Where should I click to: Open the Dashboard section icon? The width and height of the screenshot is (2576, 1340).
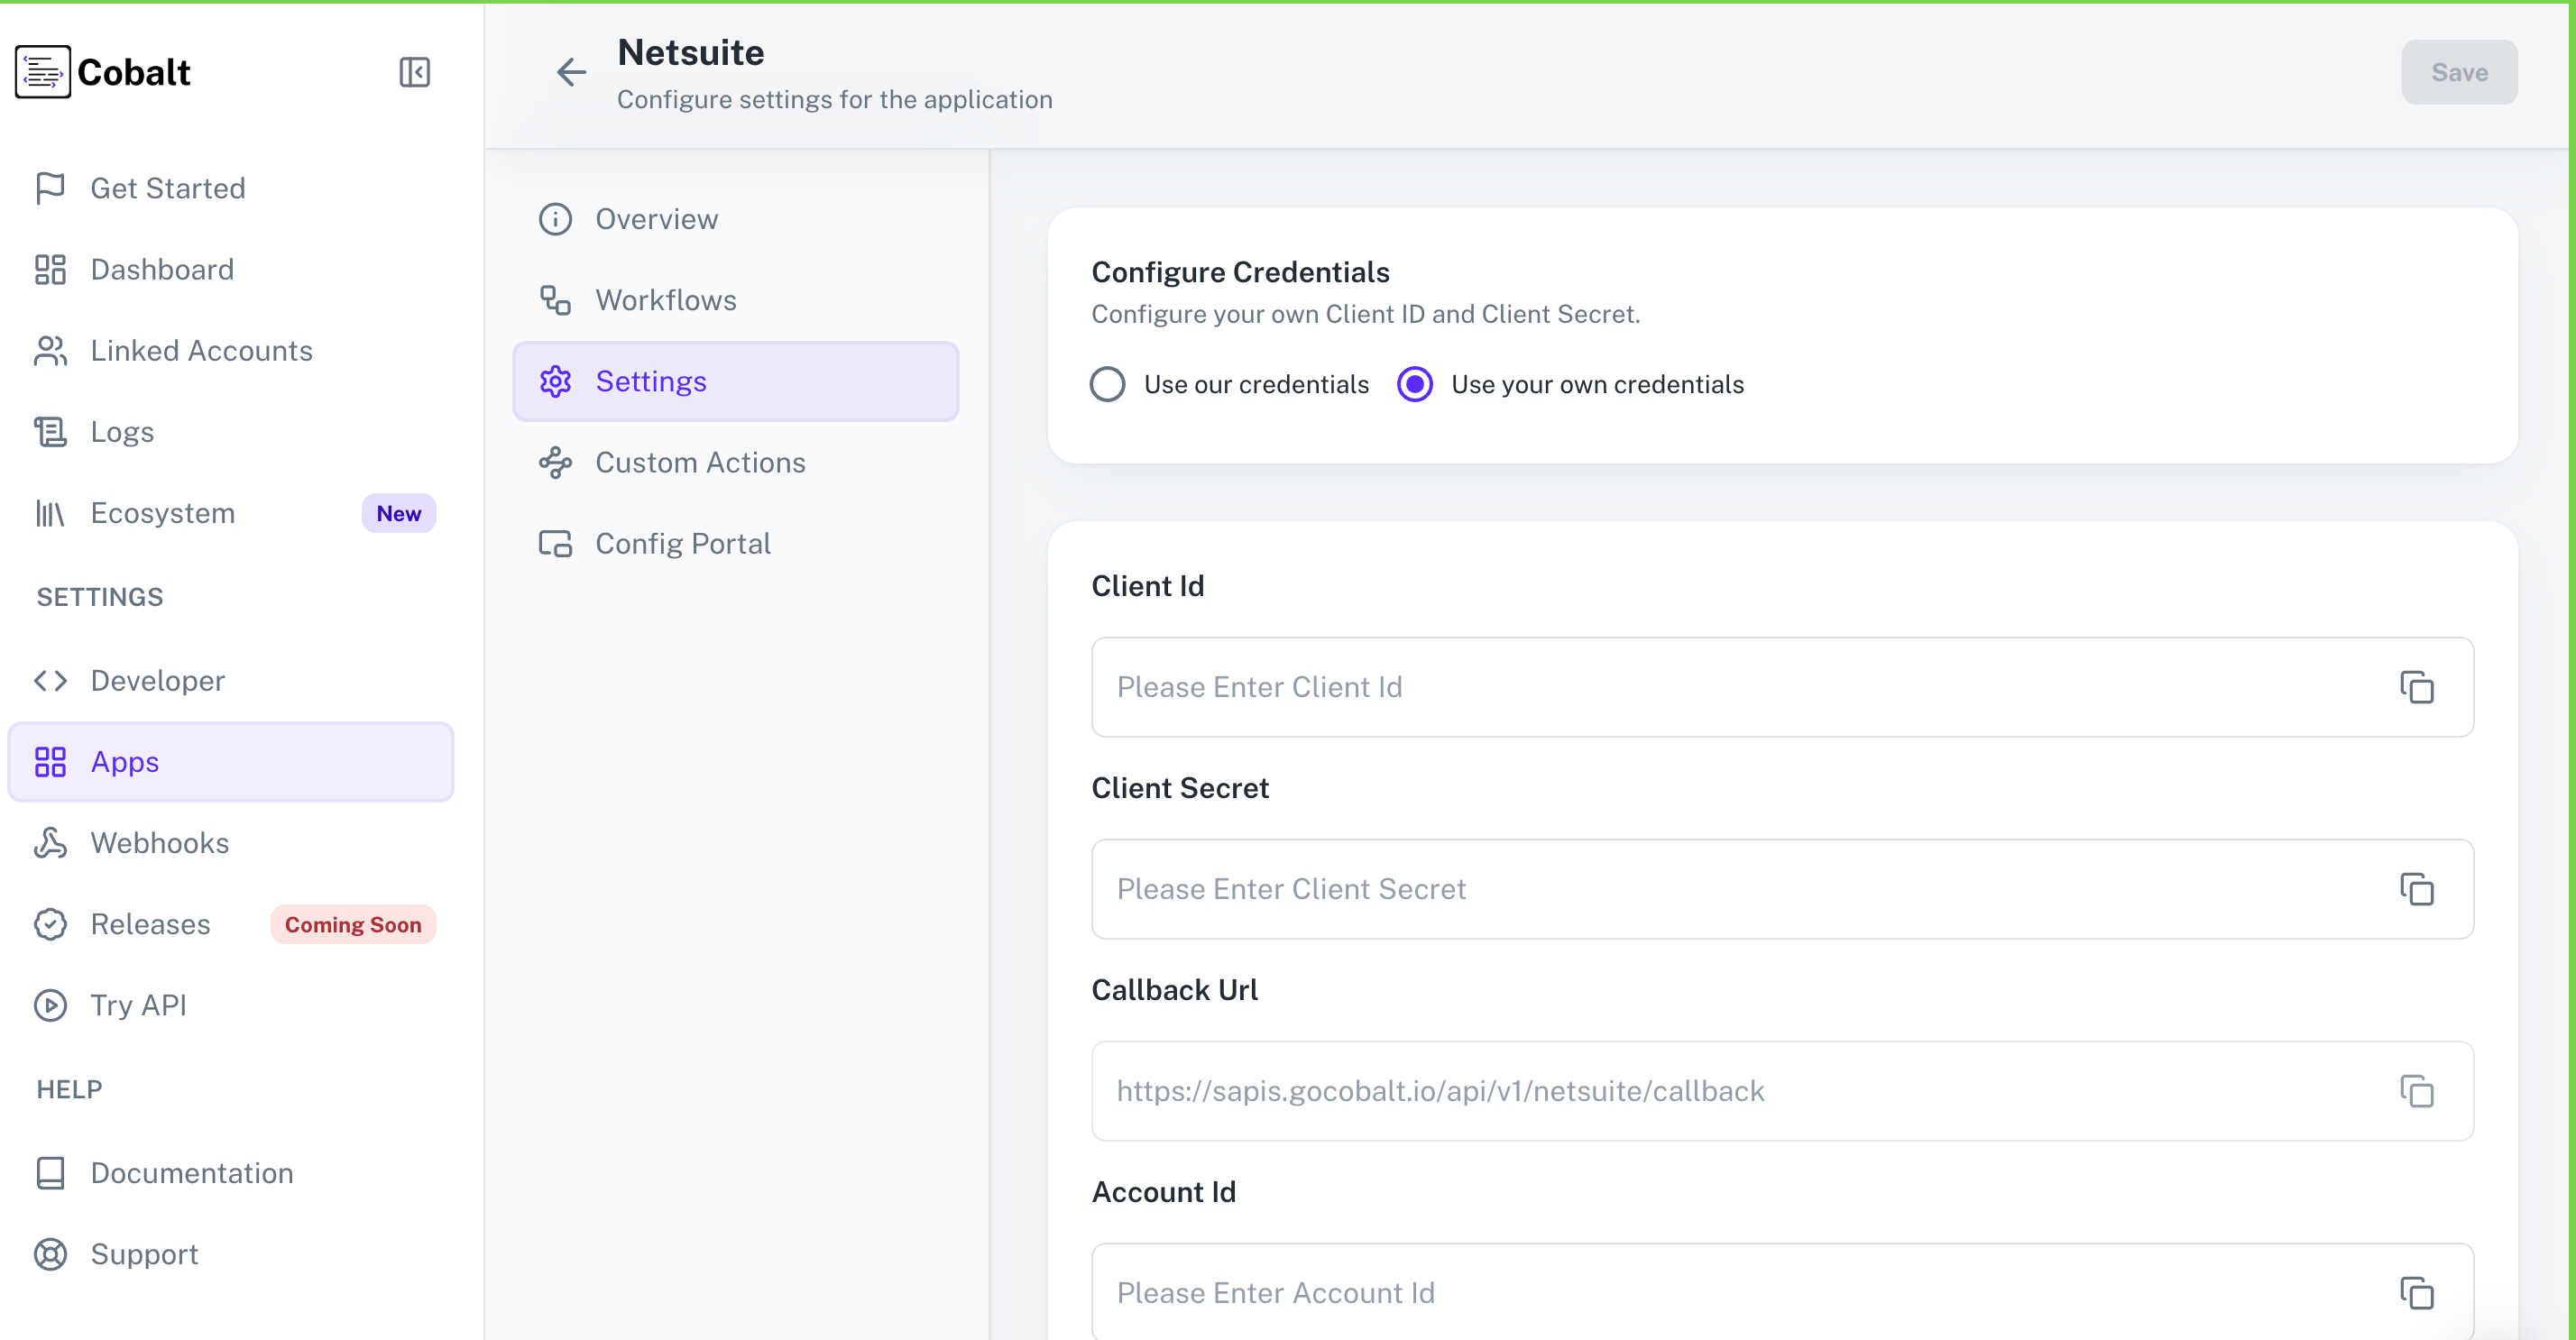51,269
